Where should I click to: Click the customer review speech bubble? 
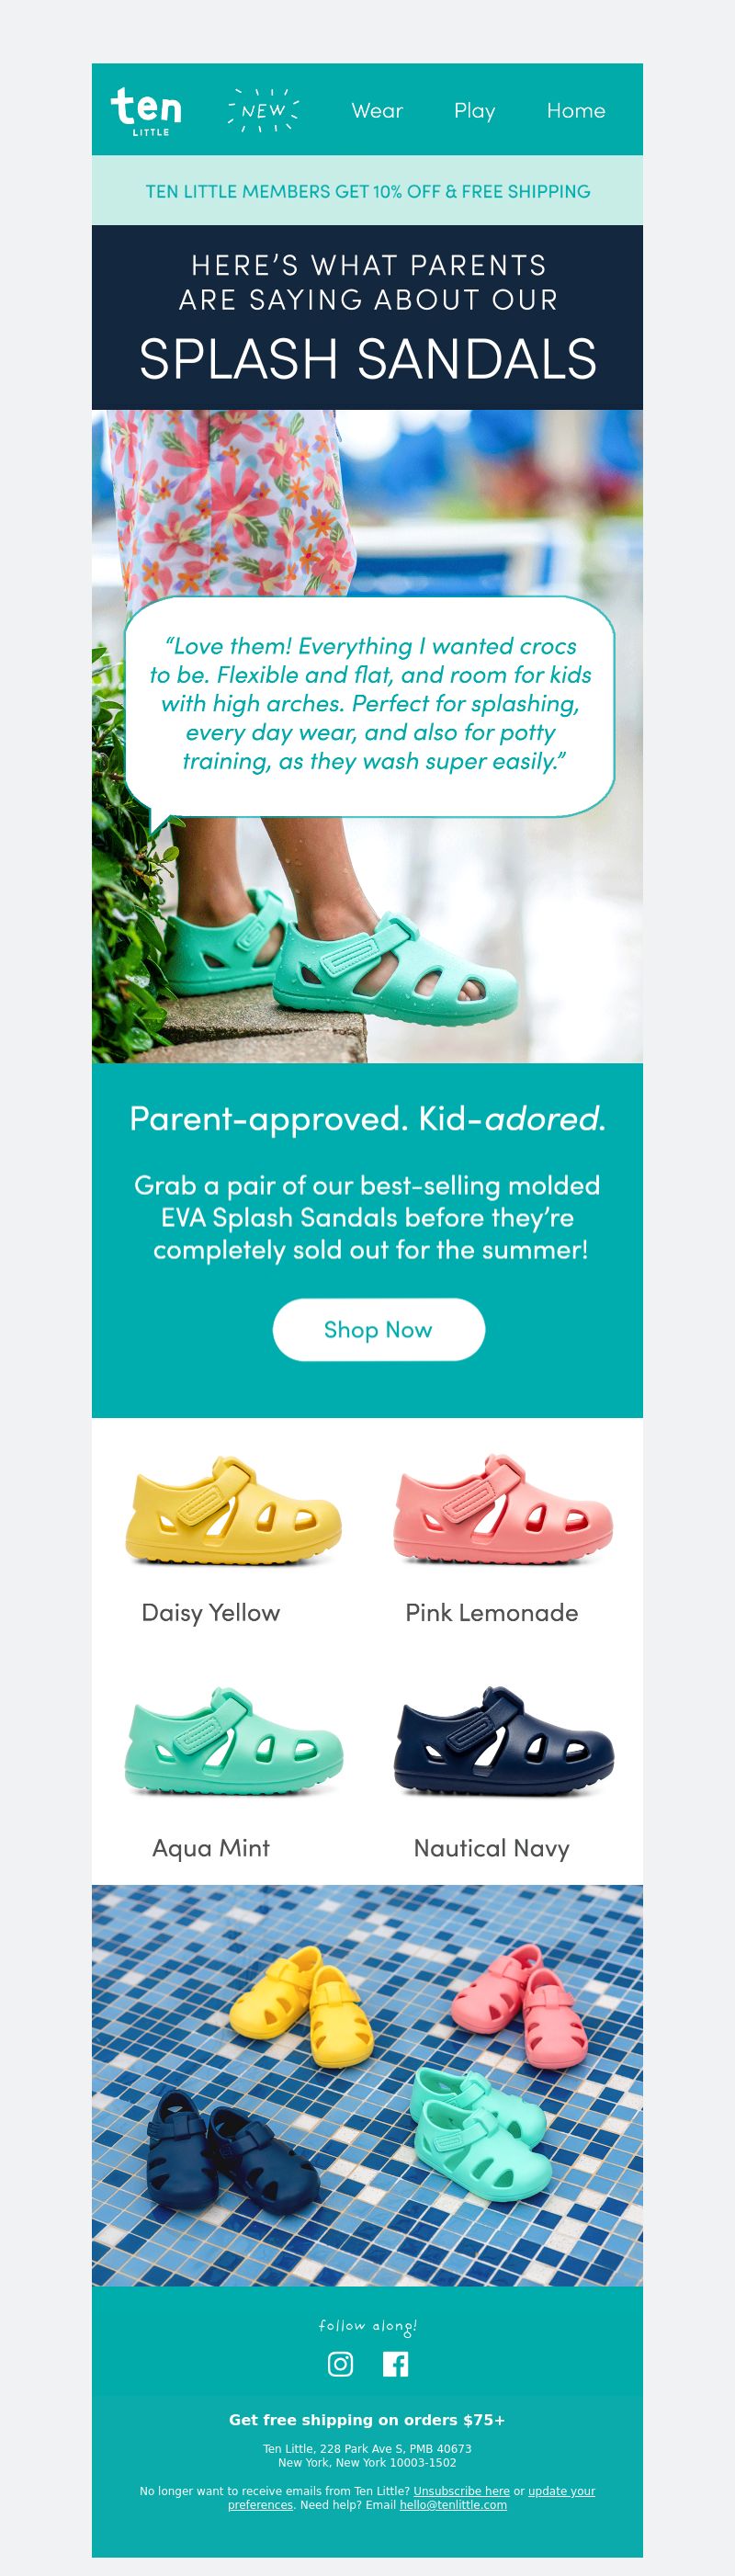click(369, 706)
